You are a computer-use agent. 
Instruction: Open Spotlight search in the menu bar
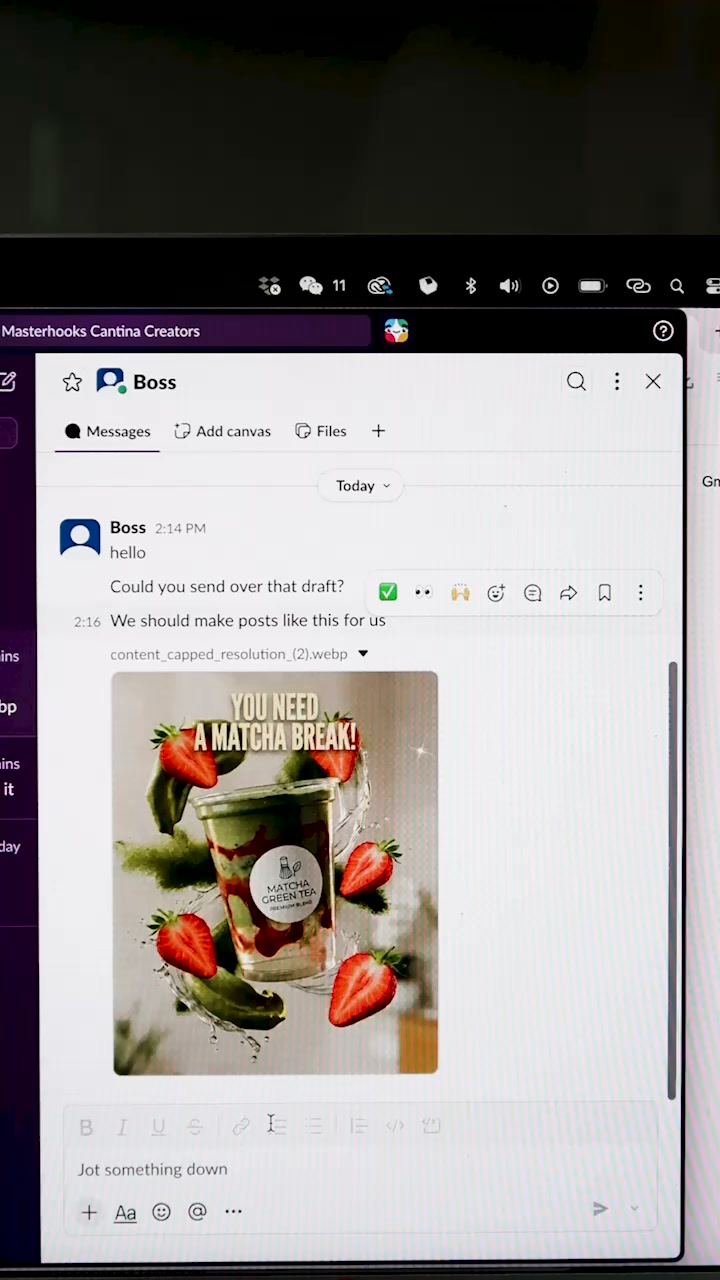pos(677,286)
